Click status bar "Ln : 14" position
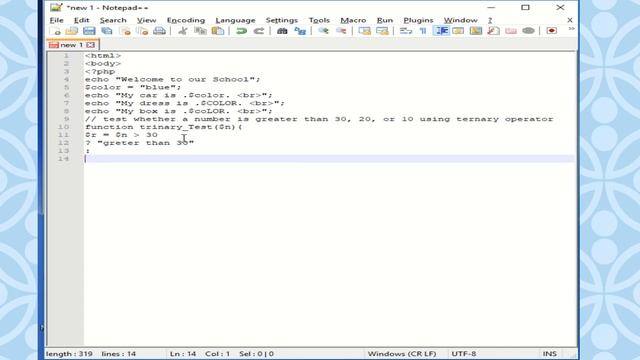This screenshot has height=360, width=640. pos(183,354)
